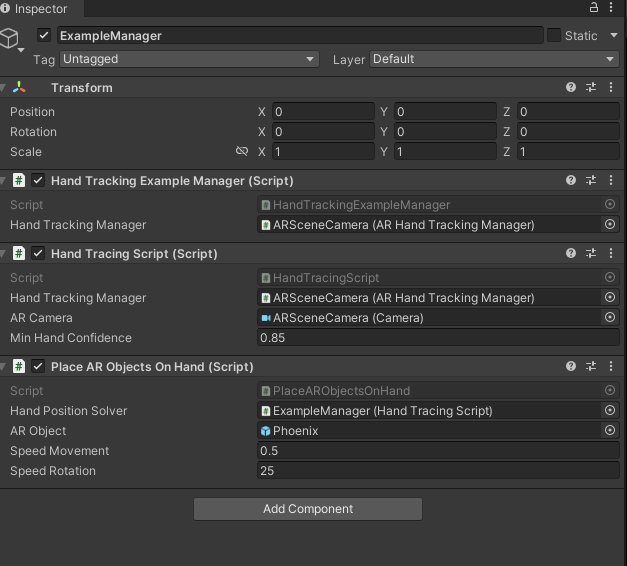Lock the Inspector panel
Viewport: 627px width, 566px height.
tap(594, 7)
